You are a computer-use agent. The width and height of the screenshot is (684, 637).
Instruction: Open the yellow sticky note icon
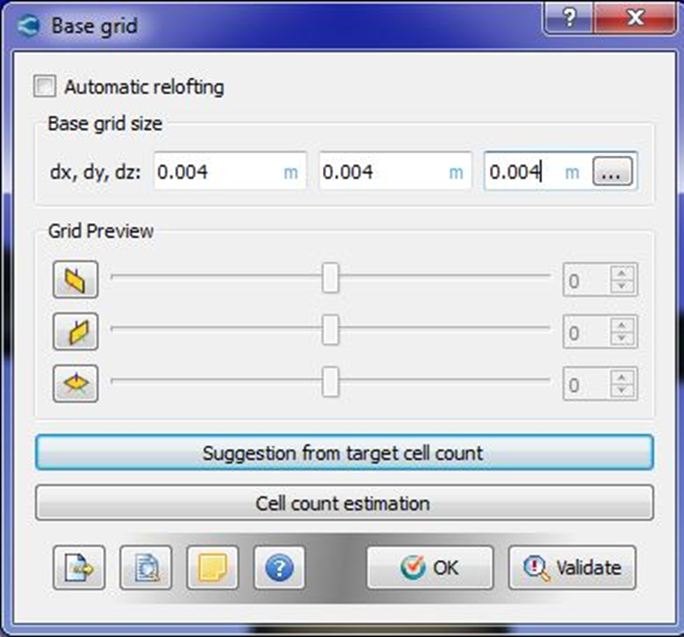[x=213, y=568]
